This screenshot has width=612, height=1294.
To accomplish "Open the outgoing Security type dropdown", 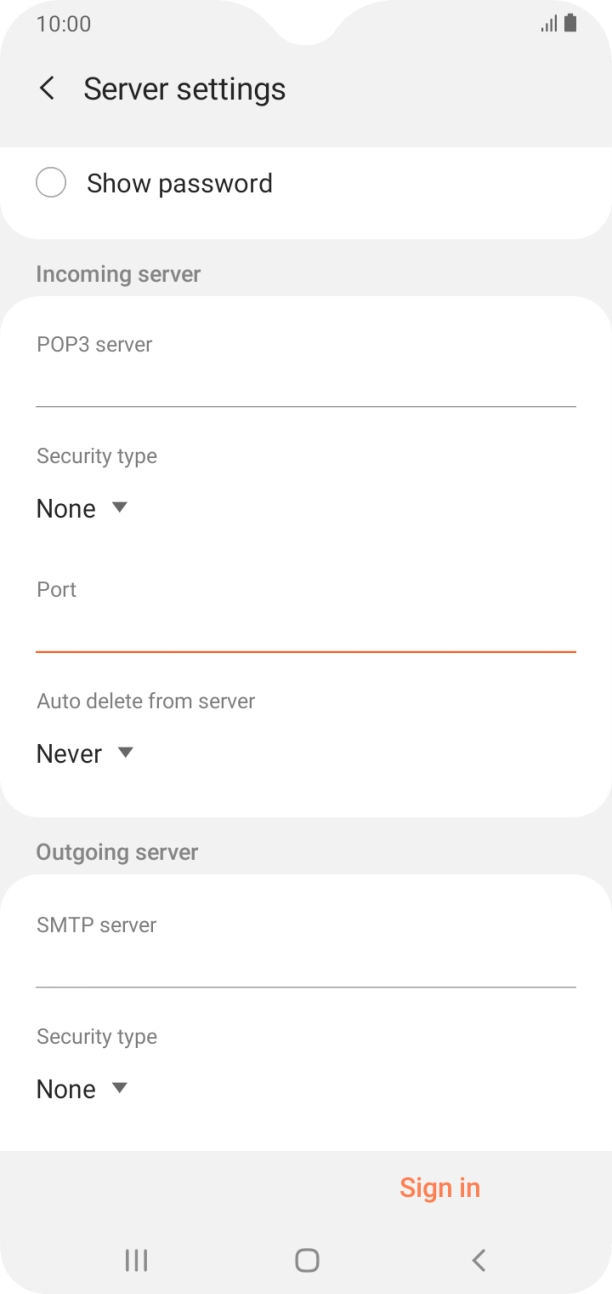I will point(83,1088).
